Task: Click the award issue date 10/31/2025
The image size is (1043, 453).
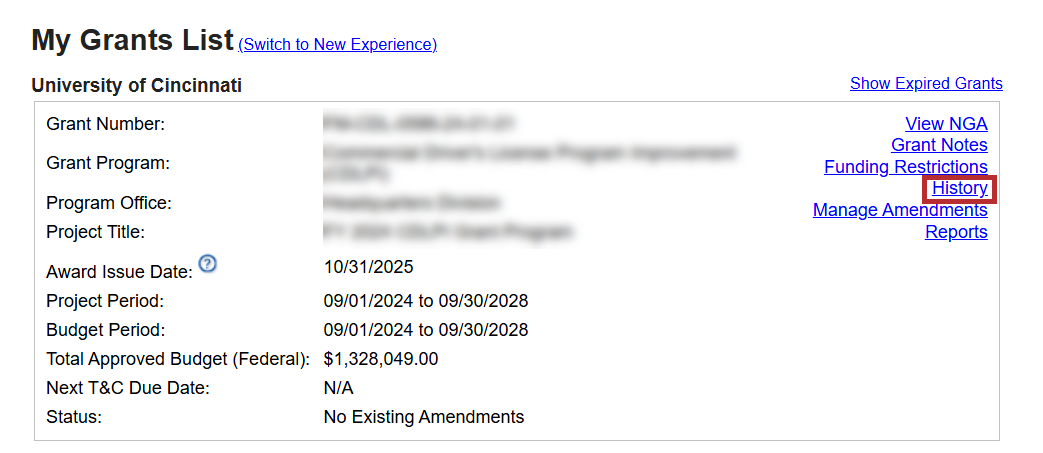Action: tap(368, 267)
